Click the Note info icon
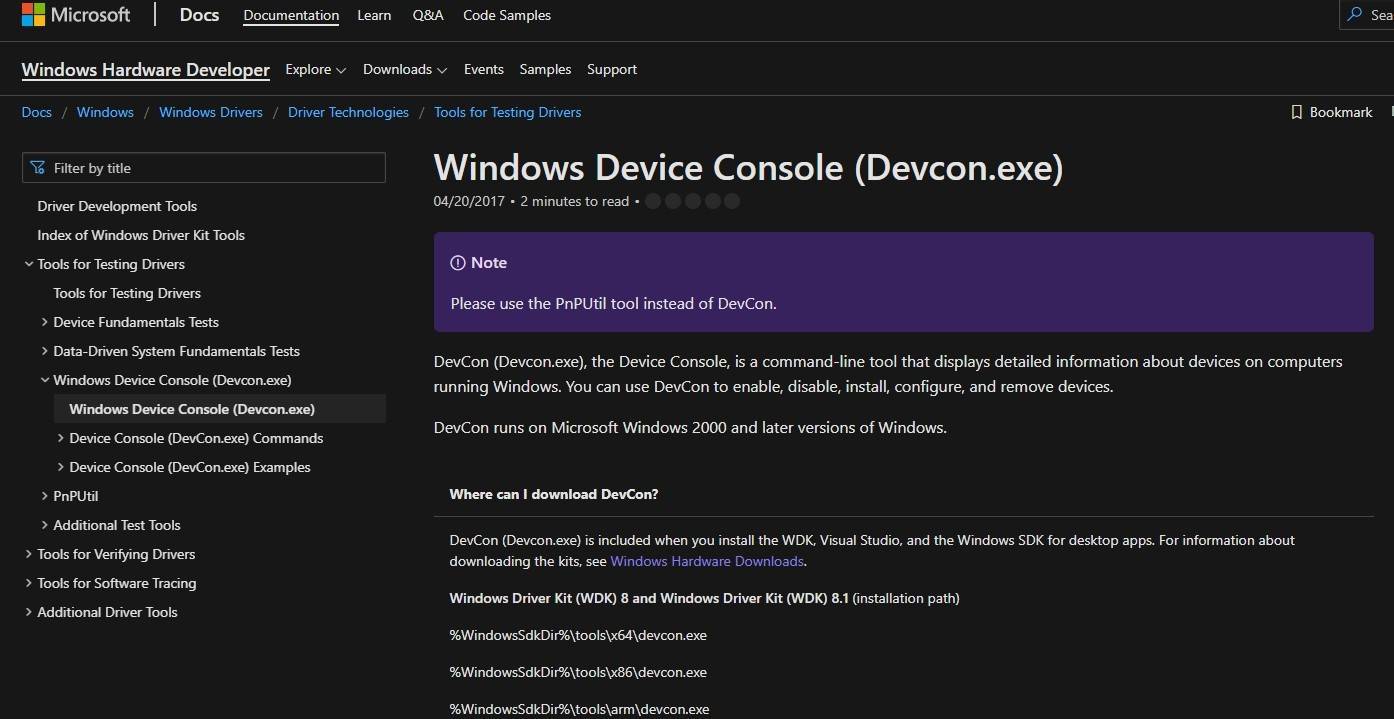Viewport: 1394px width, 719px height. pos(458,263)
